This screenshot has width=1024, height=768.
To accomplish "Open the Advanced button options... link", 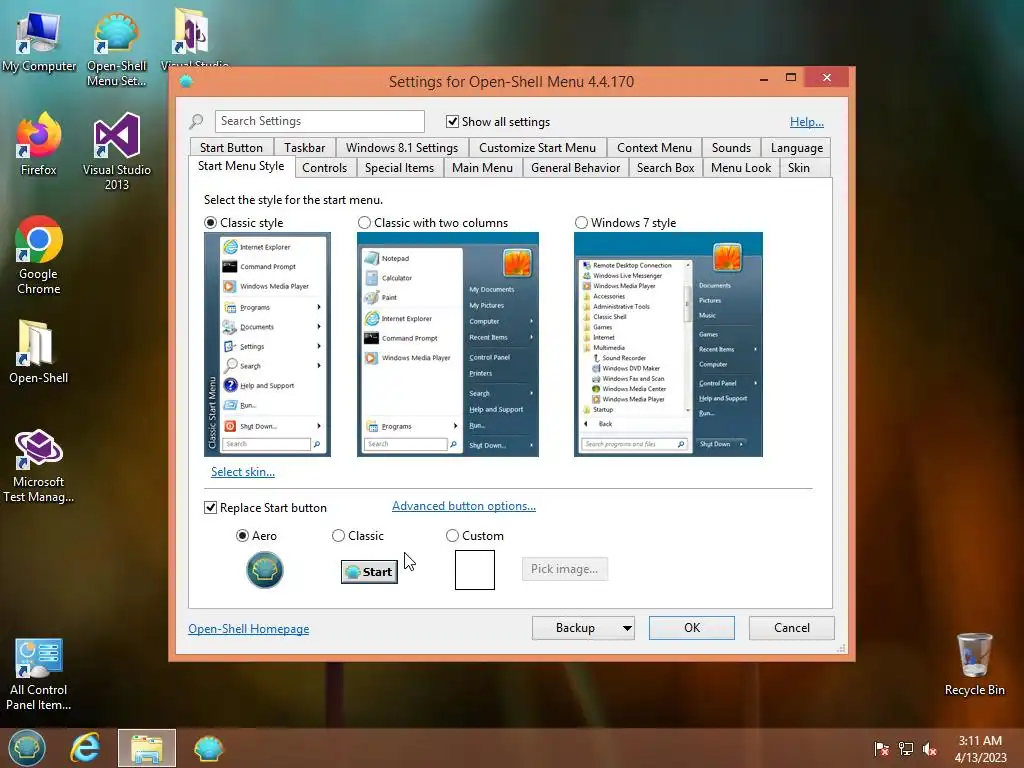I will point(464,506).
